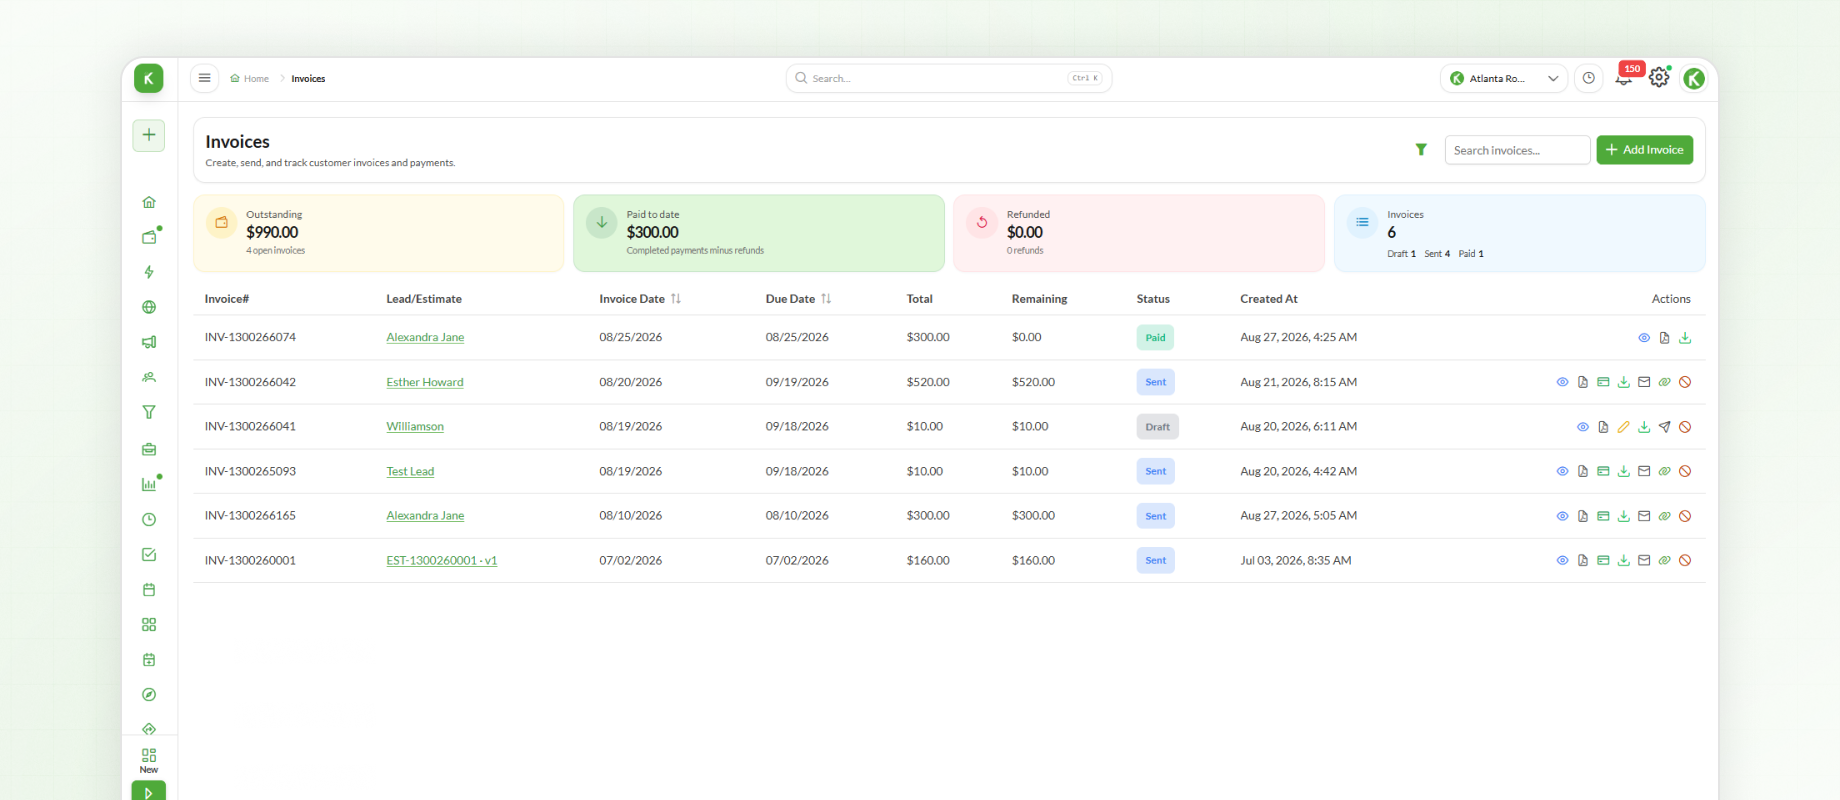Focus the global Search bar
The image size is (1840, 800).
pos(949,78)
